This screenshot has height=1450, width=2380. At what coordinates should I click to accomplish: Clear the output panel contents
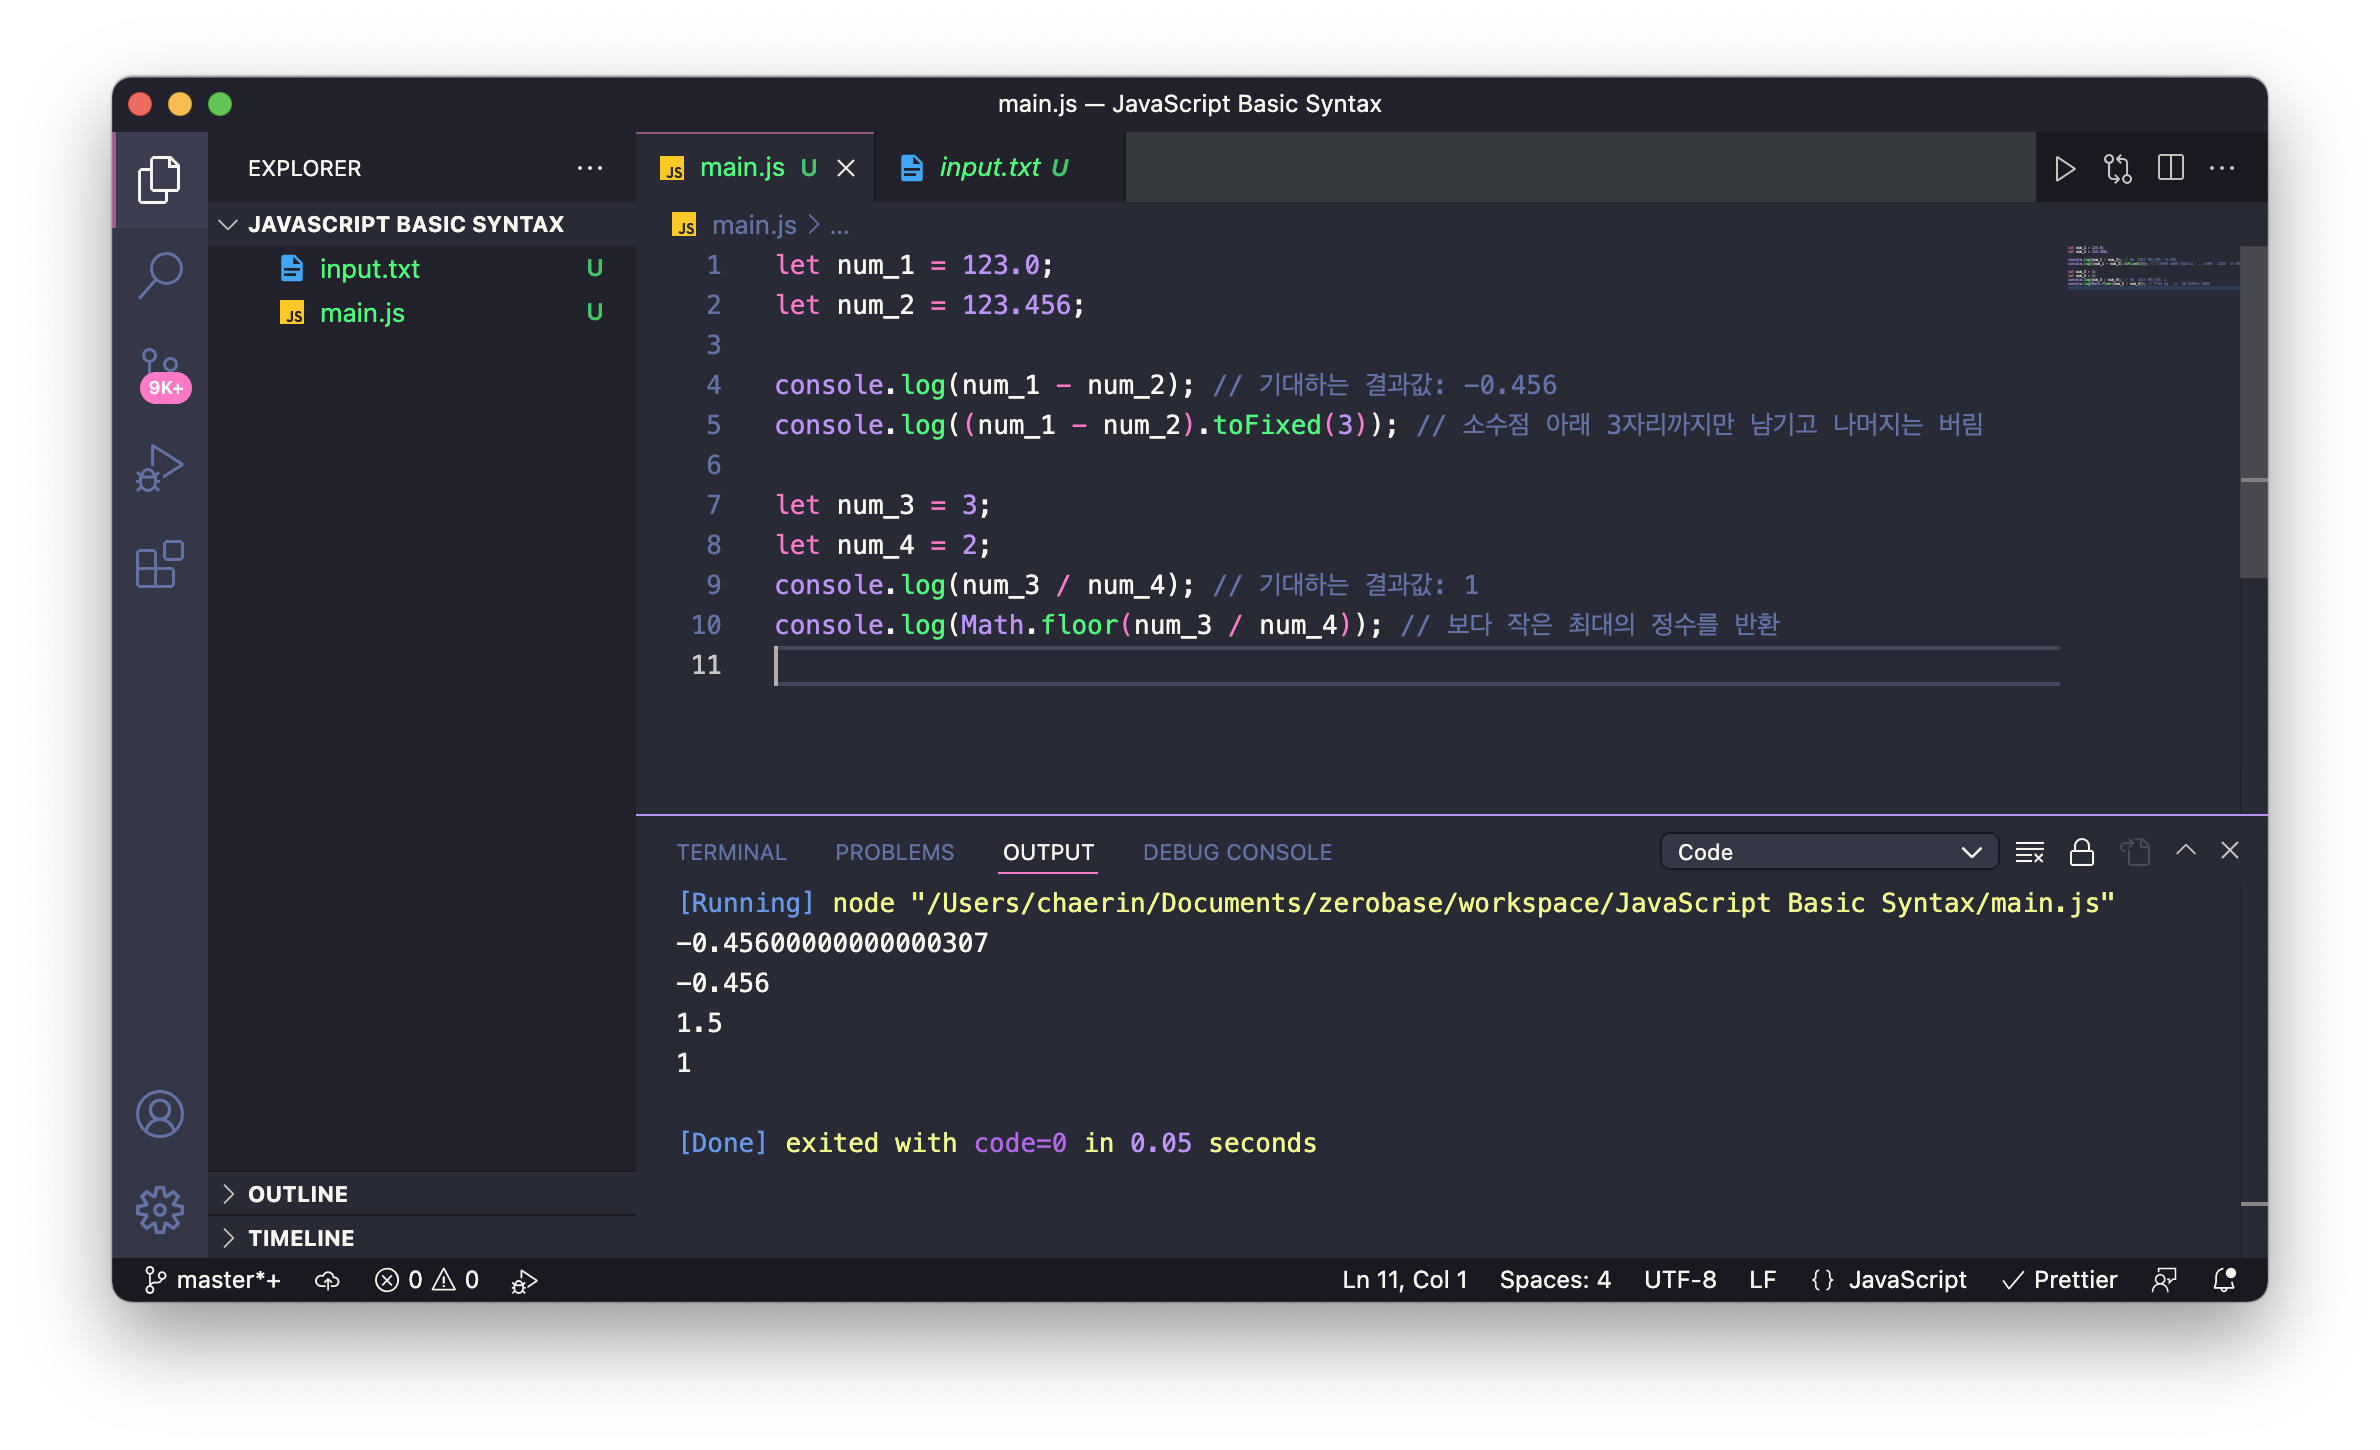[2029, 852]
